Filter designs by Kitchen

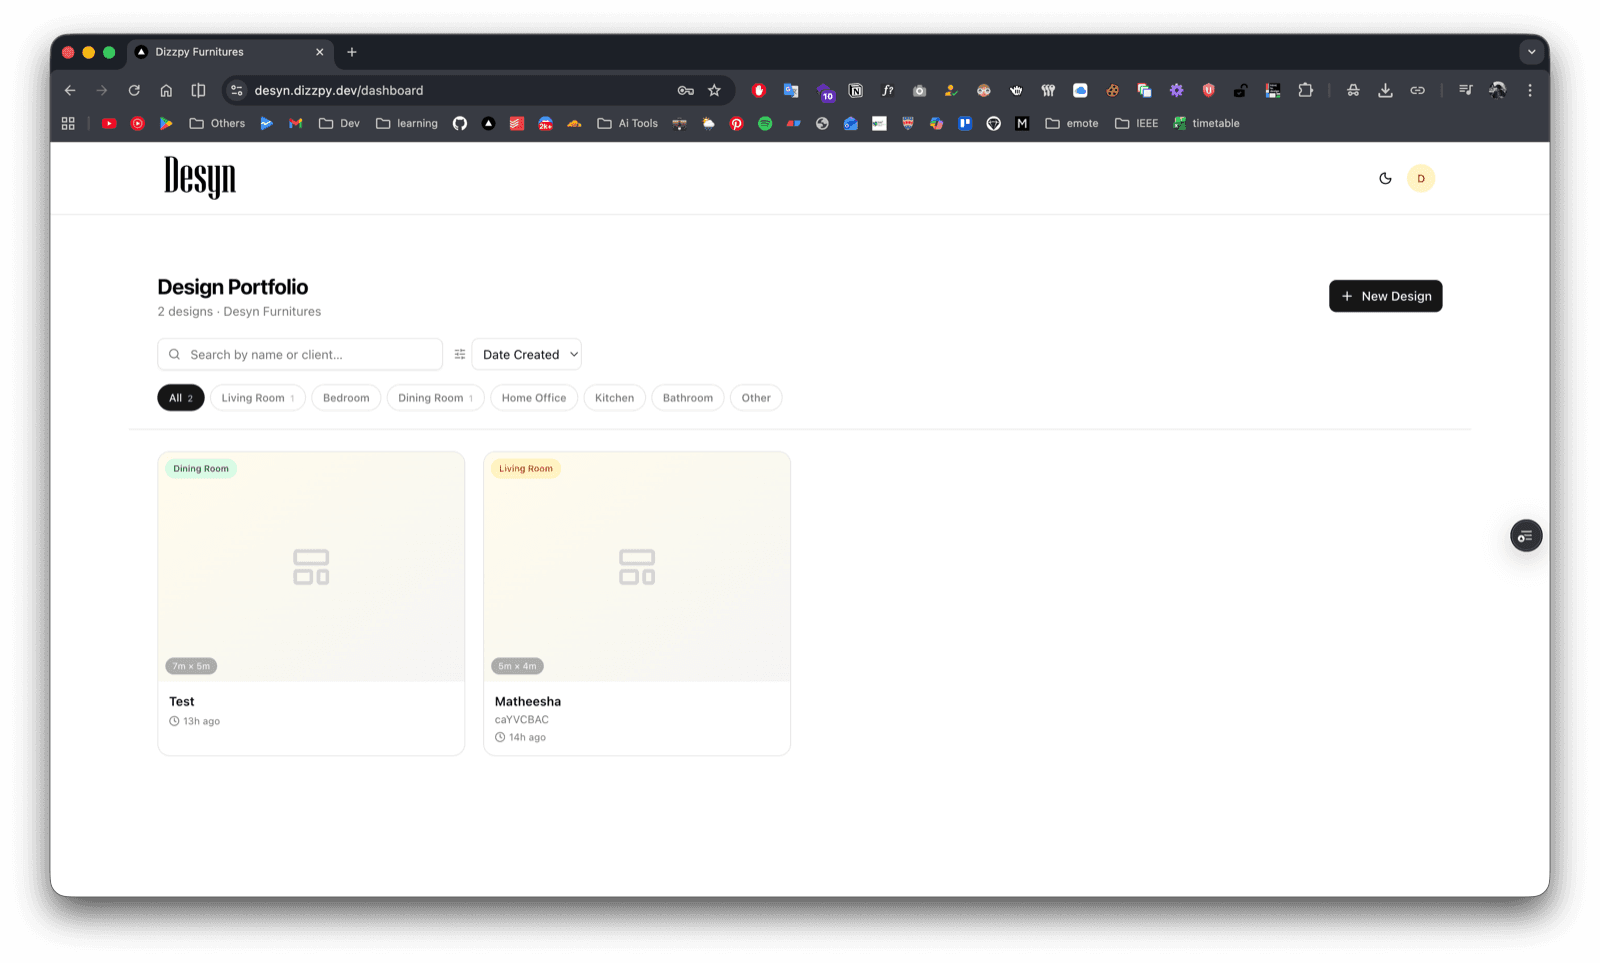(614, 398)
